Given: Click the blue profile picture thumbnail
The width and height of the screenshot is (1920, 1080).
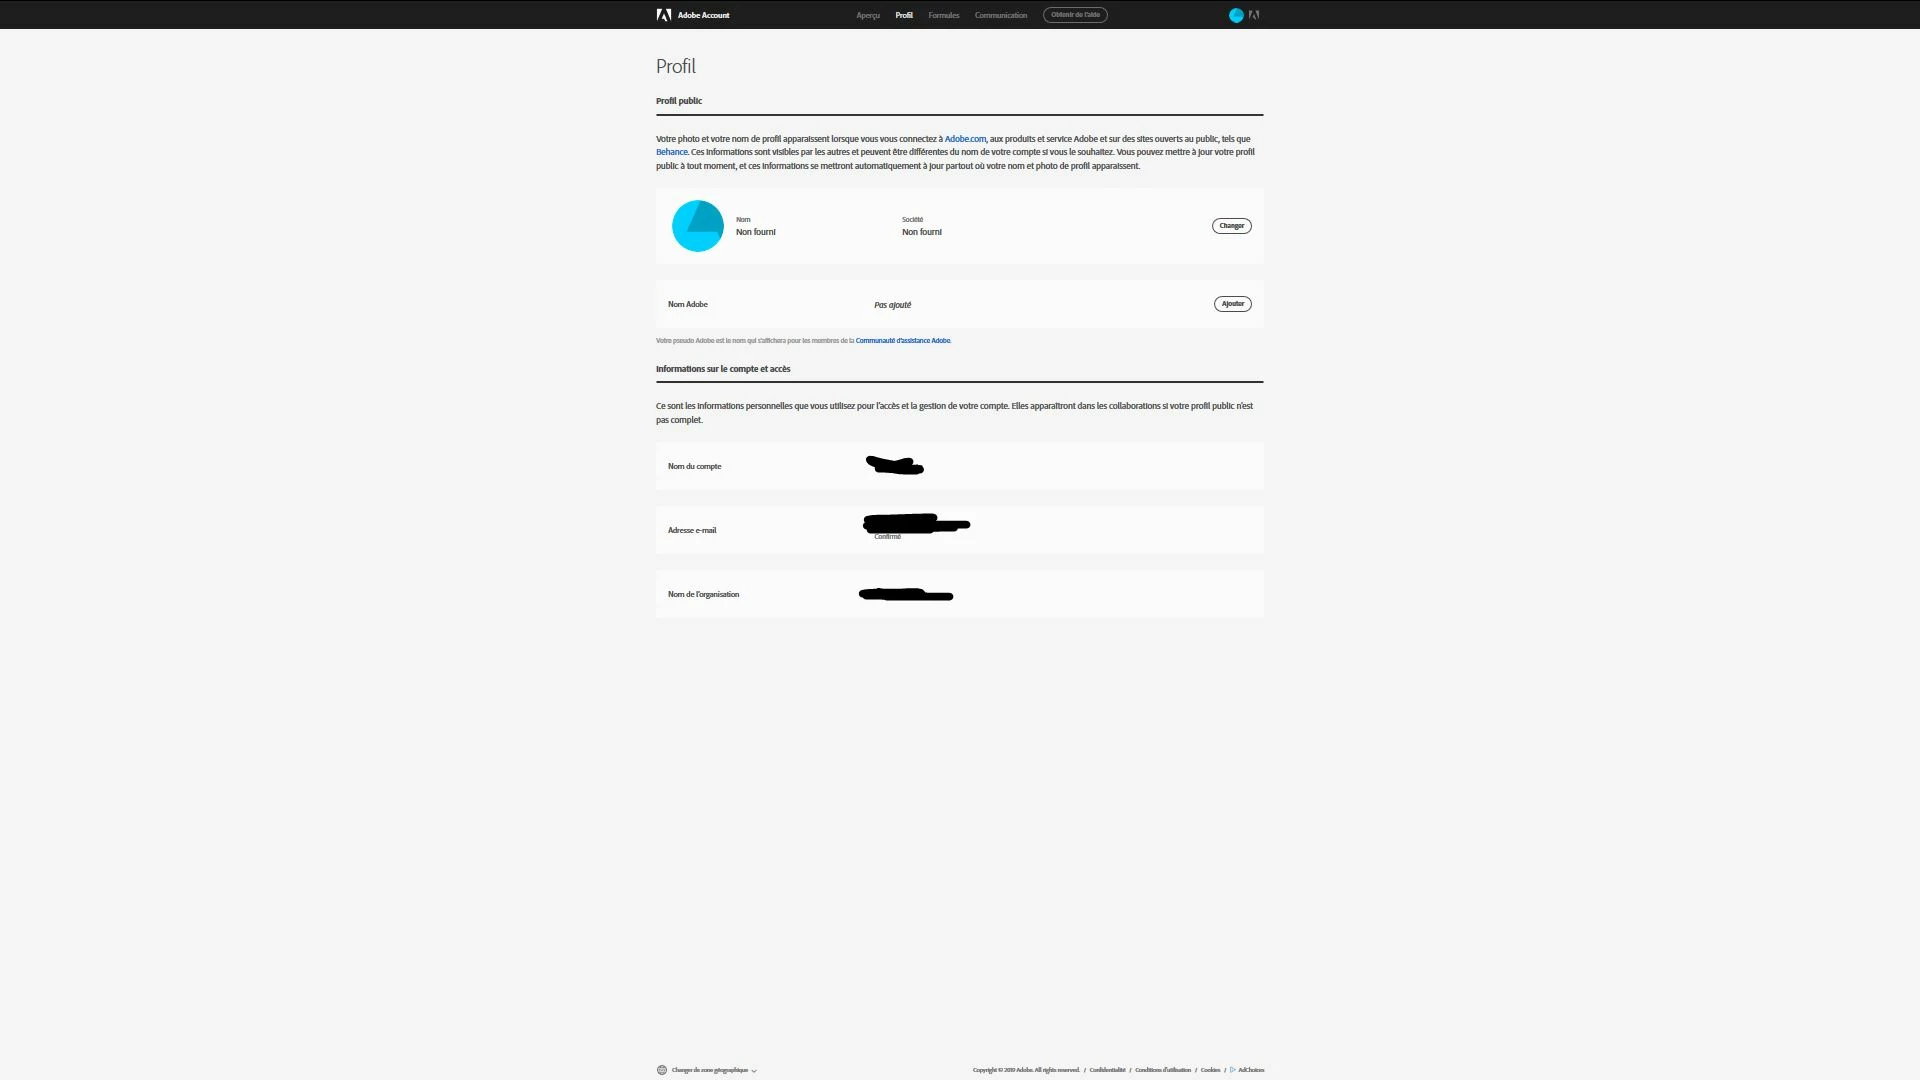Looking at the screenshot, I should [697, 226].
